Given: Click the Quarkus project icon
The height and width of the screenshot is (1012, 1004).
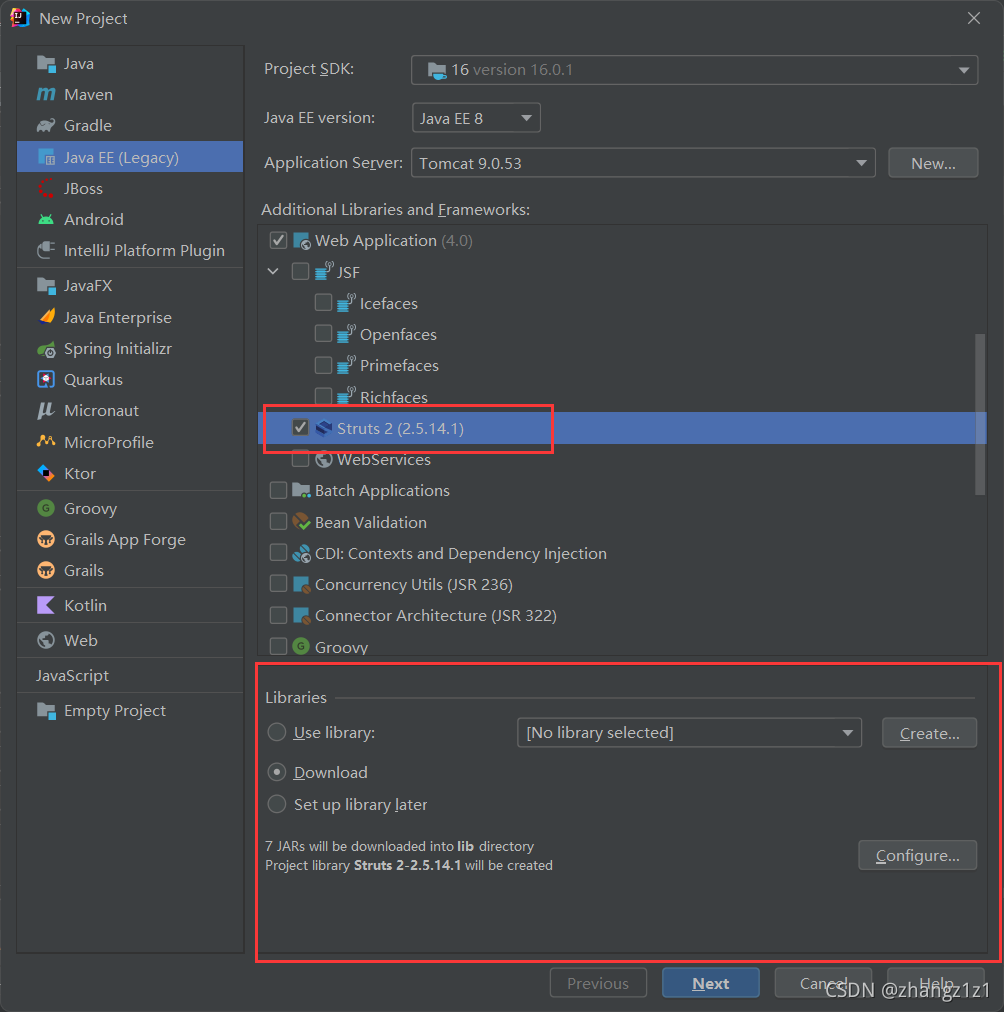Looking at the screenshot, I should [x=46, y=380].
